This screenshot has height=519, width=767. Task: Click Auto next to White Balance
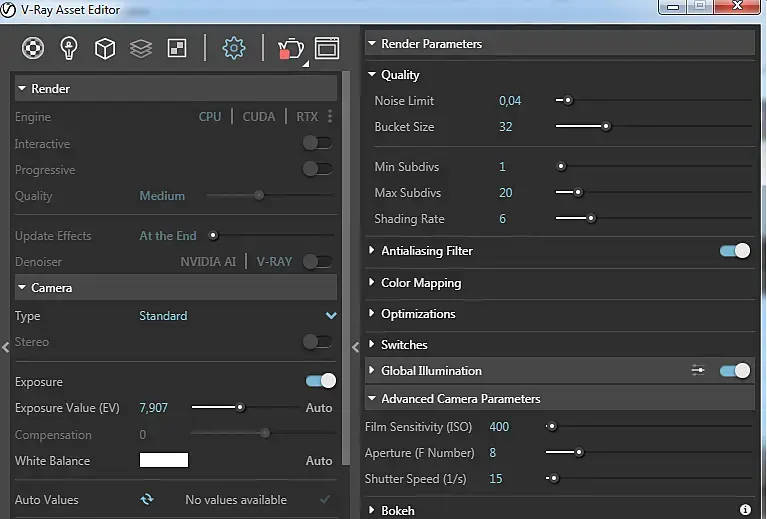(319, 461)
